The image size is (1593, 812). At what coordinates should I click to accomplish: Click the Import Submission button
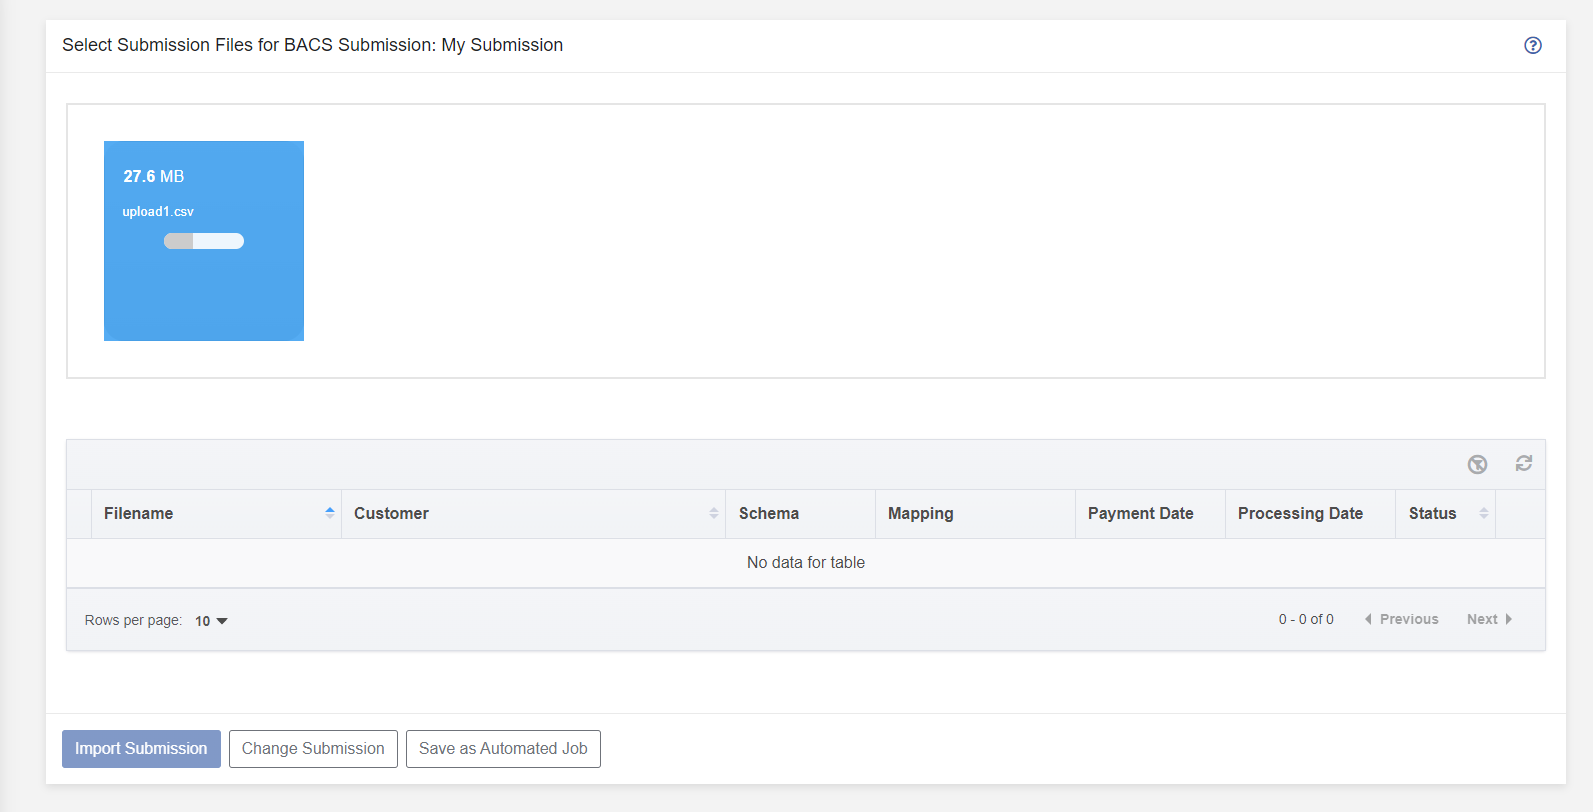pos(141,749)
